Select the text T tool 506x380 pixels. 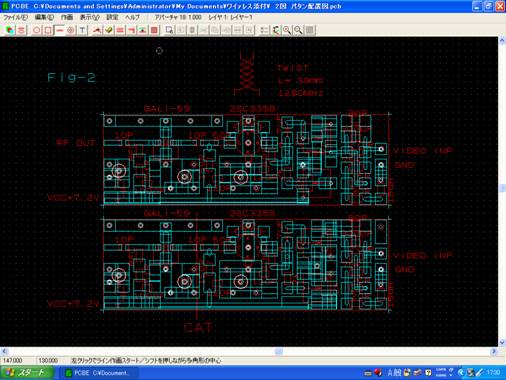(82, 30)
